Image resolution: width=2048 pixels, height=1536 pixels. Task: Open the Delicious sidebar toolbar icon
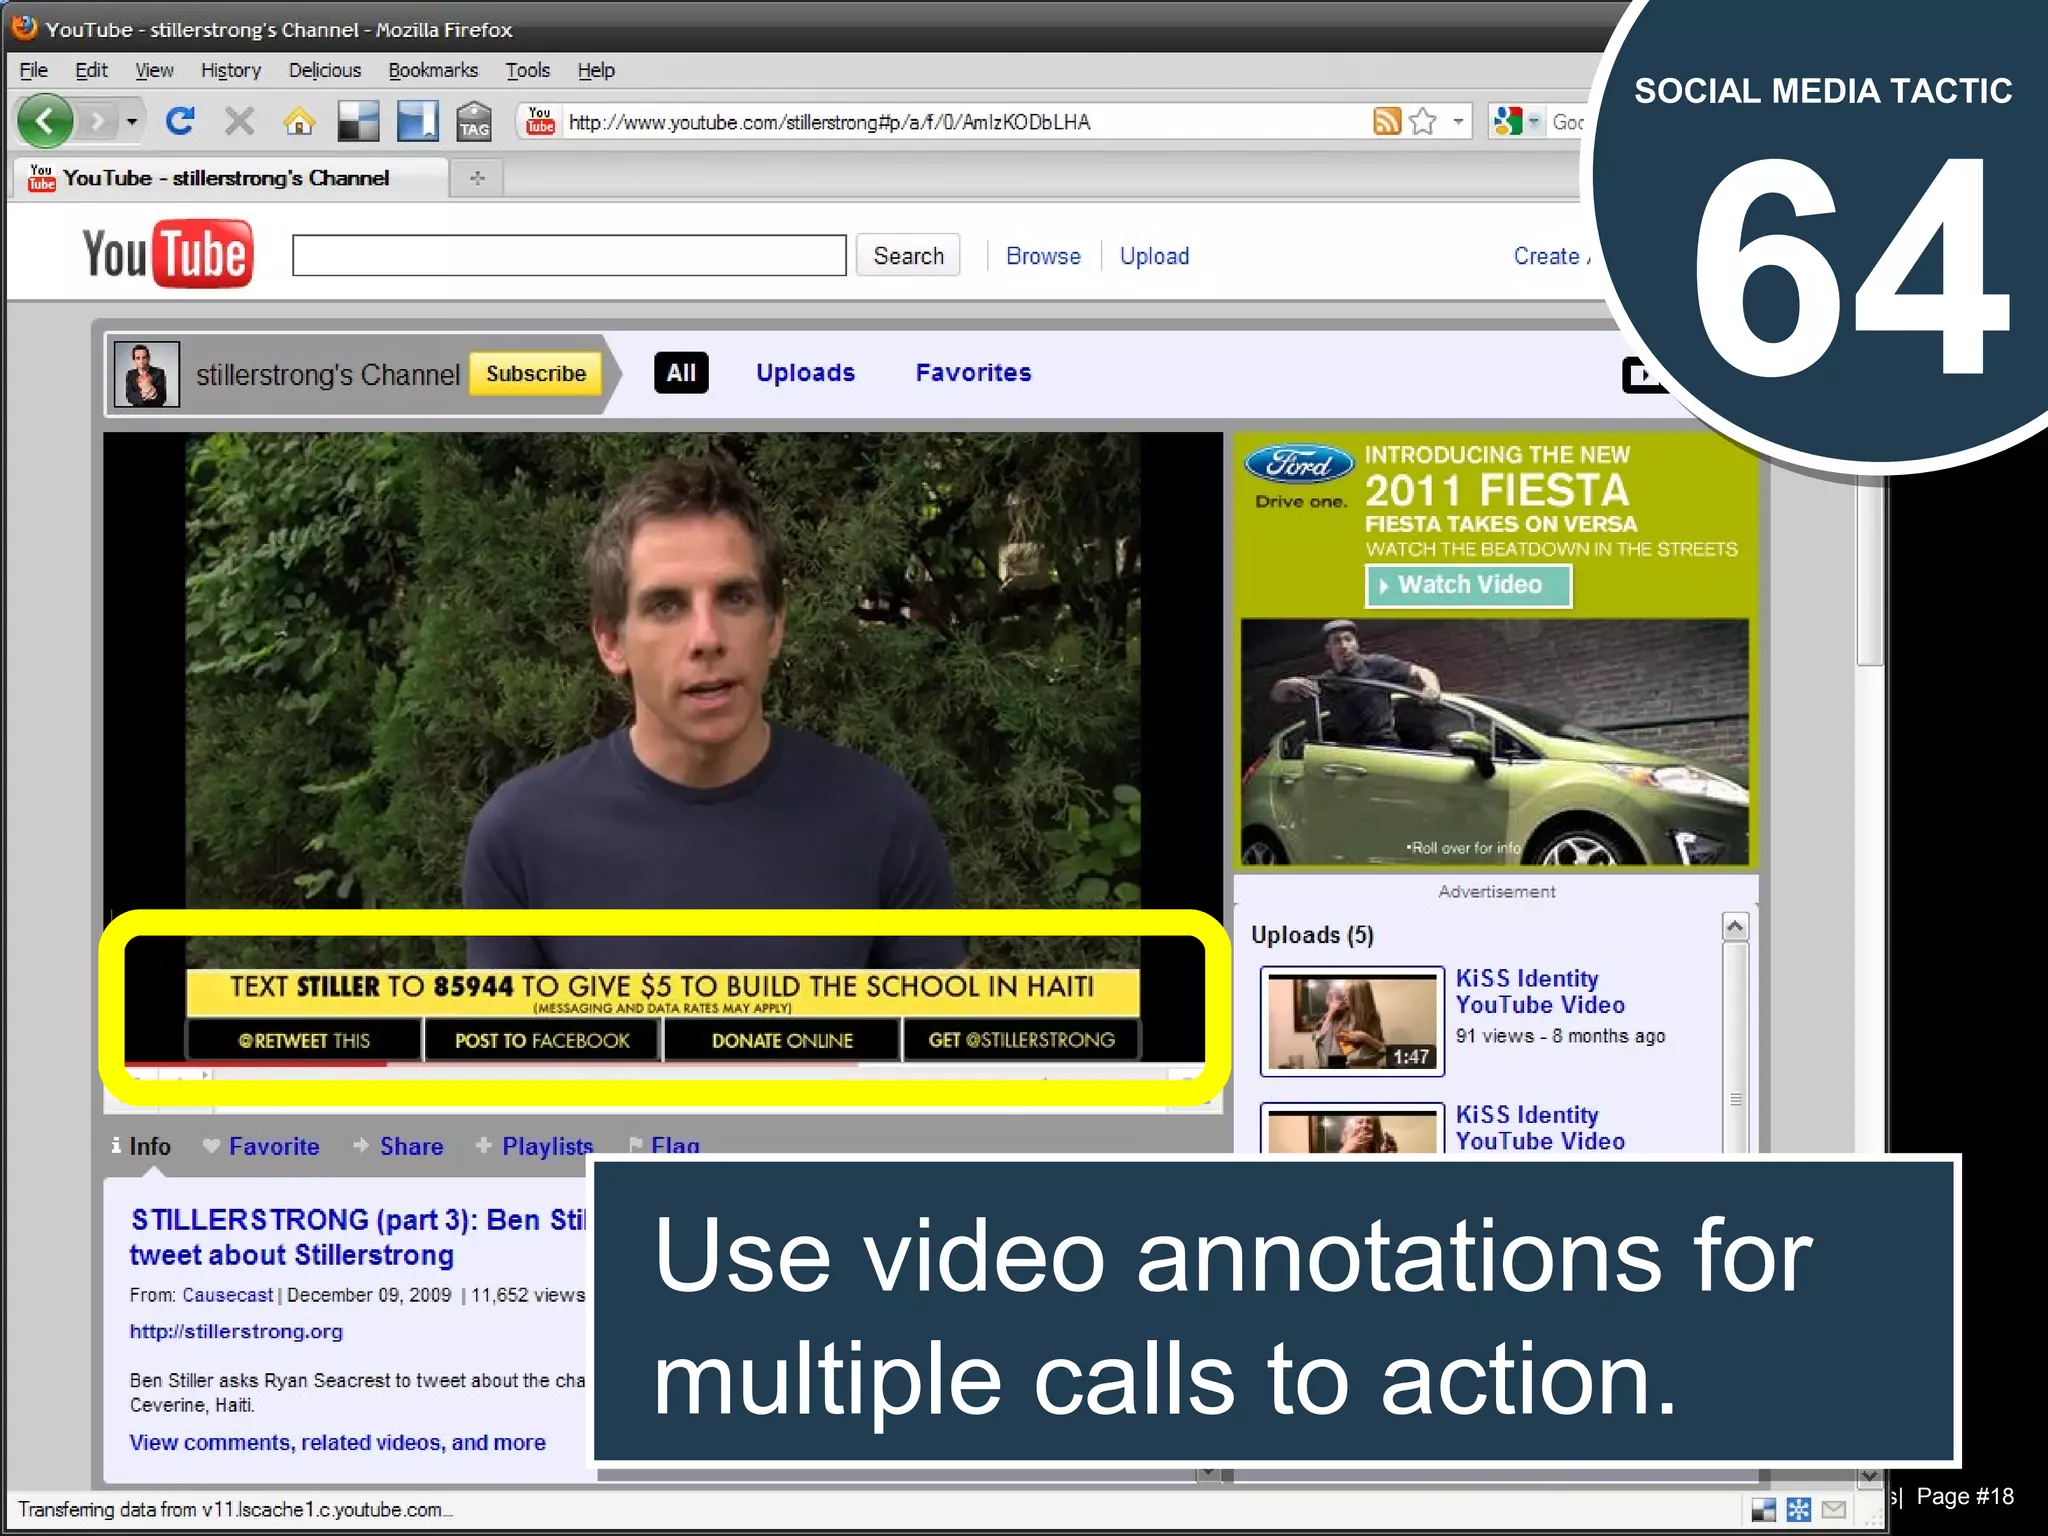pyautogui.click(x=417, y=122)
